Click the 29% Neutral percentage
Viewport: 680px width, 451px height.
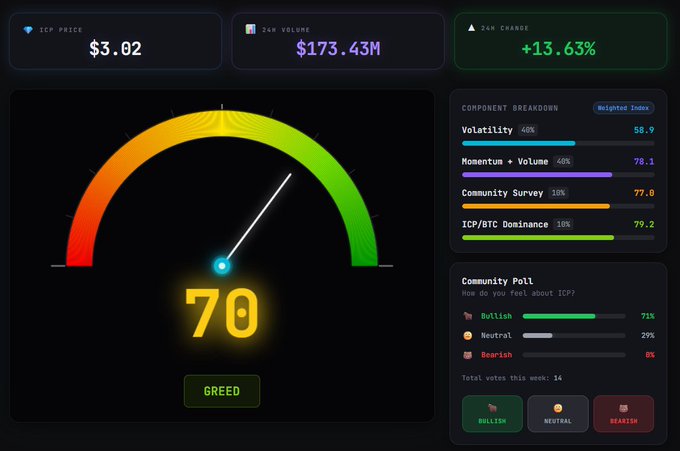pos(647,335)
